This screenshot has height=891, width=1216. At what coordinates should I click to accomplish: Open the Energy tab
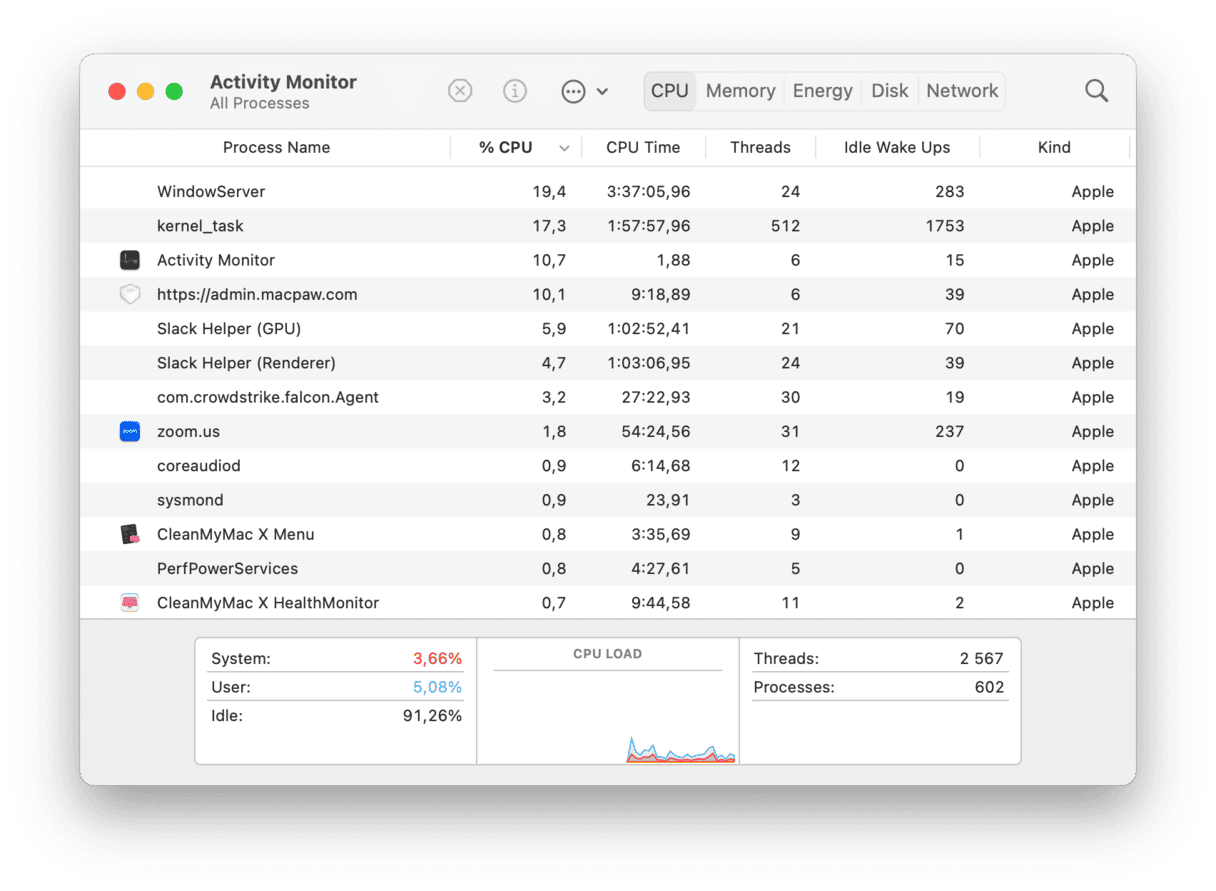[x=822, y=91]
